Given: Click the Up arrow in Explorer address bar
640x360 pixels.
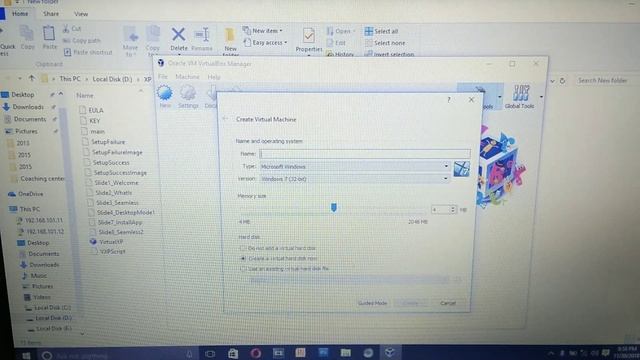Looking at the screenshot, I should 31,78.
